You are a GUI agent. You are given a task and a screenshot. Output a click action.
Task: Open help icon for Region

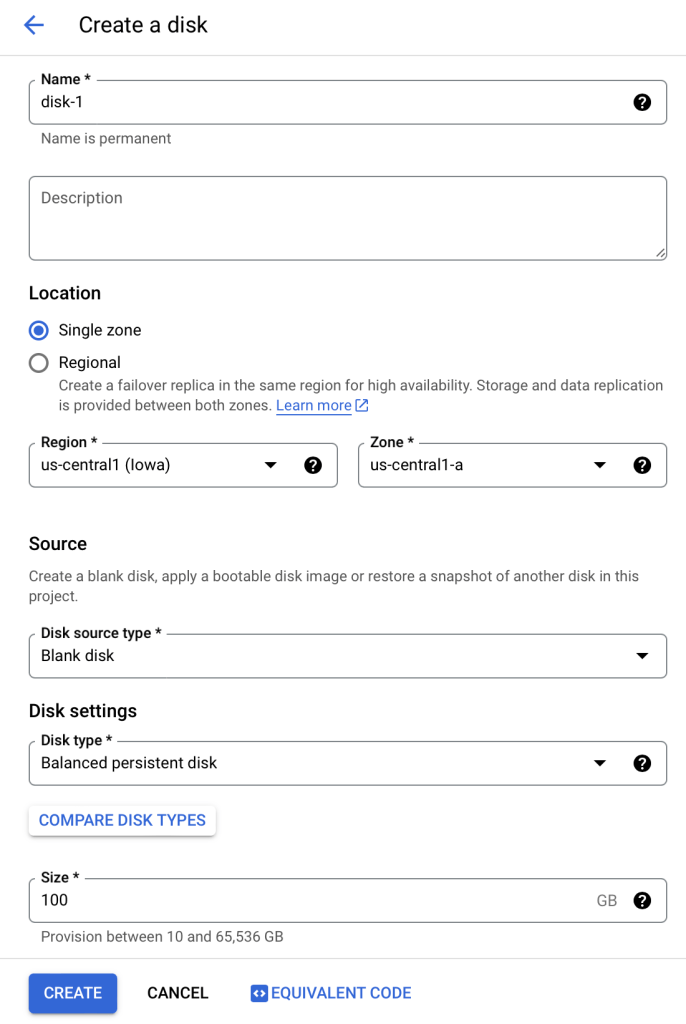[313, 465]
